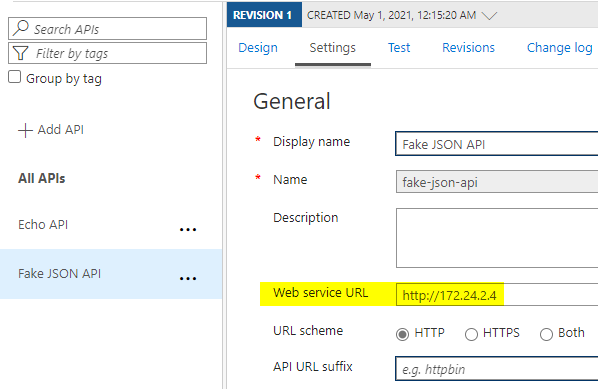The height and width of the screenshot is (389, 598).
Task: Select the HTTPS URL scheme radio button
Action: click(x=471, y=334)
